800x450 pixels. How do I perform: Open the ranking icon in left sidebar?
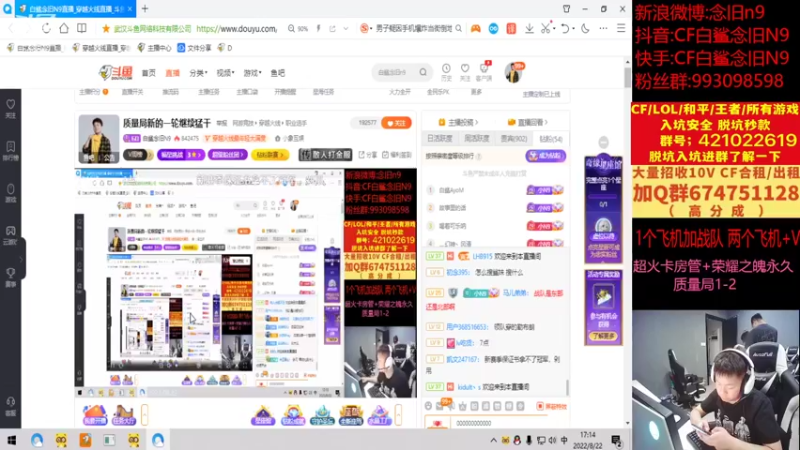[x=11, y=151]
